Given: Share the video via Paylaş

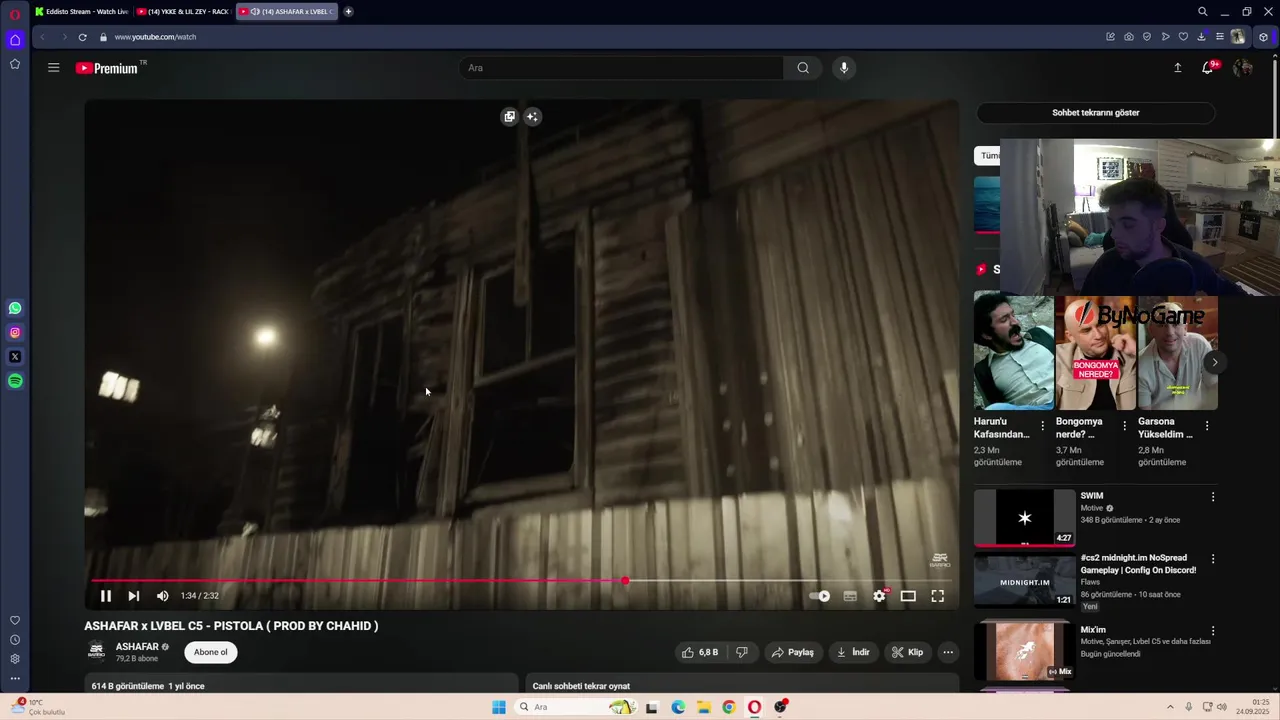Looking at the screenshot, I should pos(792,652).
